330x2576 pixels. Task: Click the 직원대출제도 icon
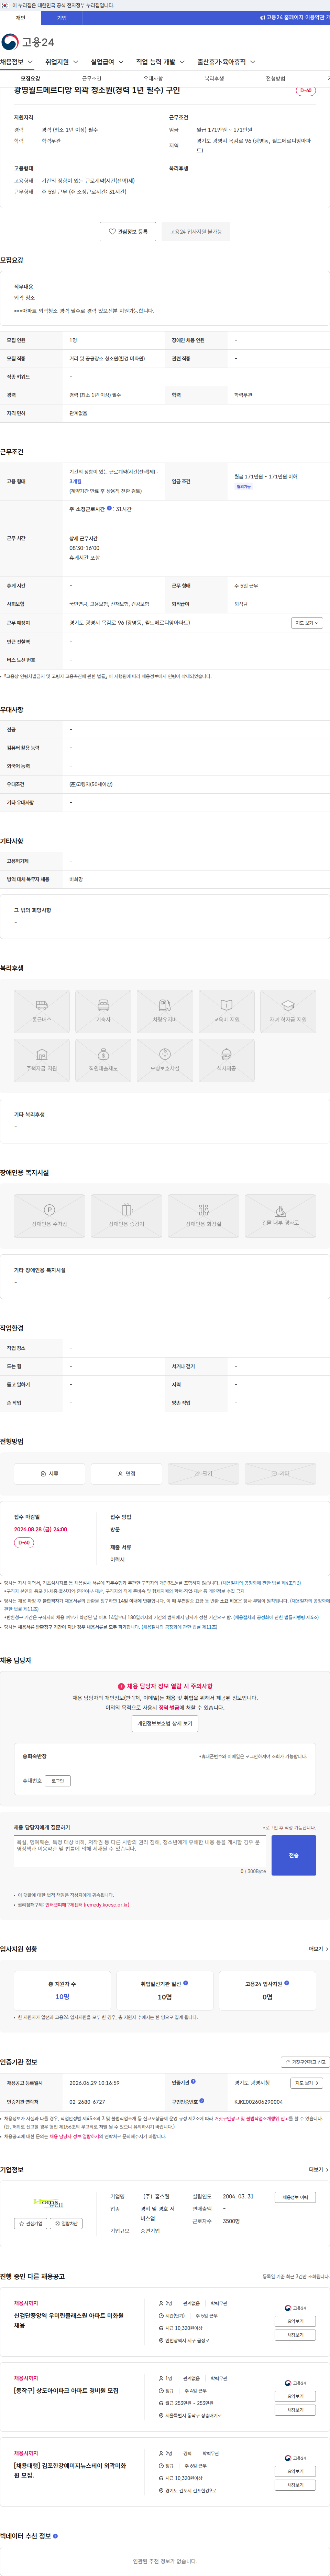(x=103, y=1060)
